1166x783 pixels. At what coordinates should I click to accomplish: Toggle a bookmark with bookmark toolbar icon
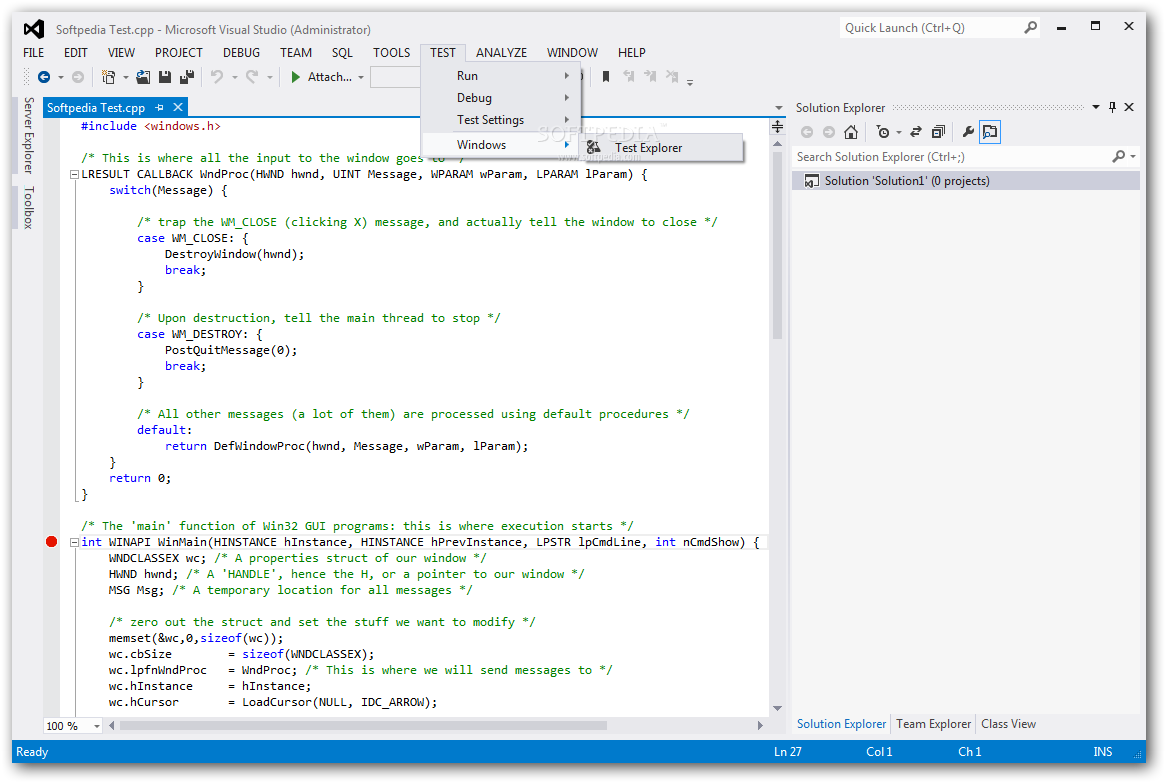click(606, 77)
